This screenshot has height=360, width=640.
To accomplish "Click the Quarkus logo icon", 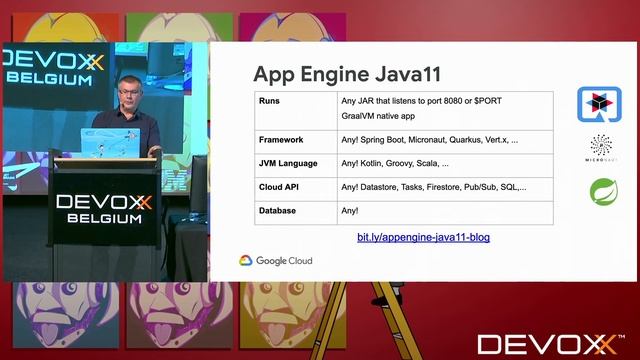I will click(599, 104).
